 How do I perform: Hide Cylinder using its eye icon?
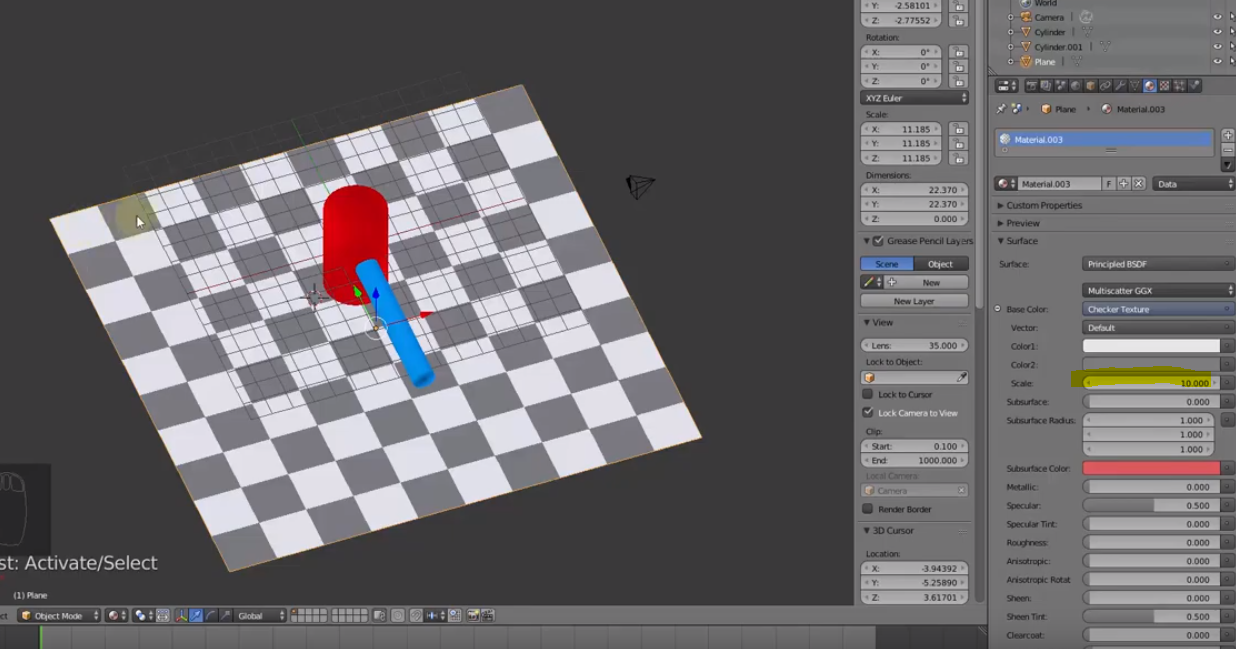tap(1218, 32)
